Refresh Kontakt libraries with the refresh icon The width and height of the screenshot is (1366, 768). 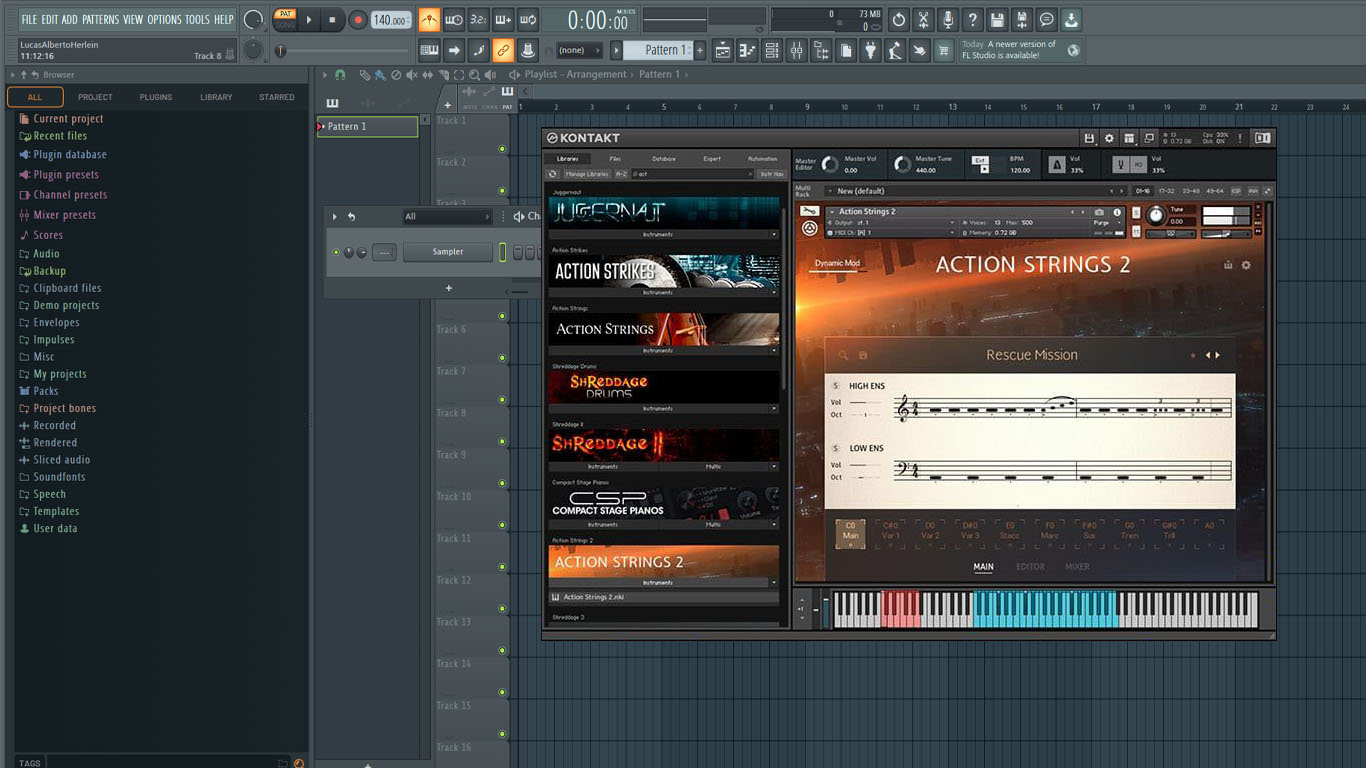552,174
